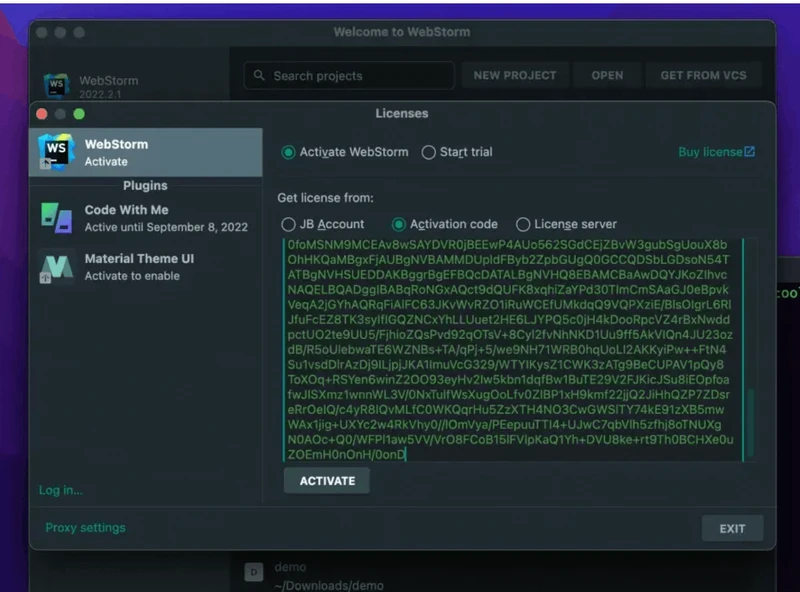Click the WebStorm icon in Welcome window
The width and height of the screenshot is (800, 592).
[x=56, y=85]
